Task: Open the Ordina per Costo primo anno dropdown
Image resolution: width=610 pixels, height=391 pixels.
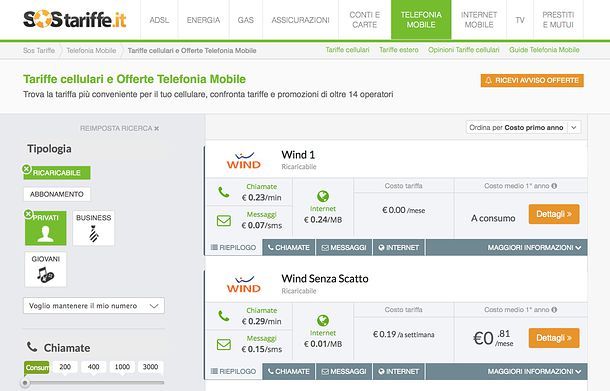Action: point(524,128)
